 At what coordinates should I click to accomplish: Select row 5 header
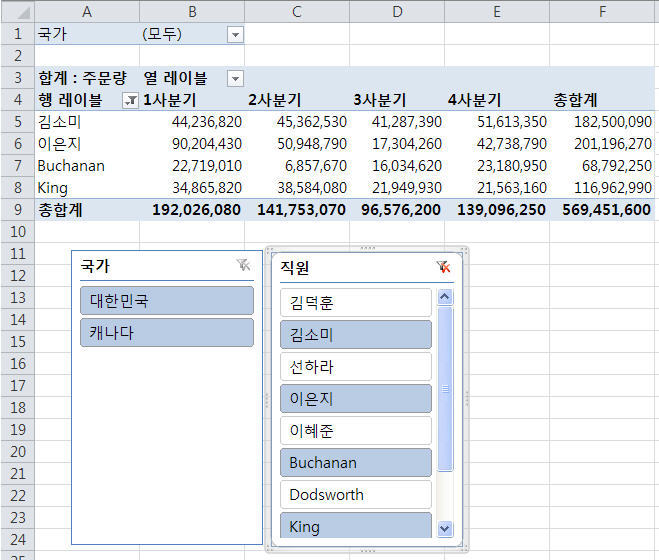click(18, 122)
